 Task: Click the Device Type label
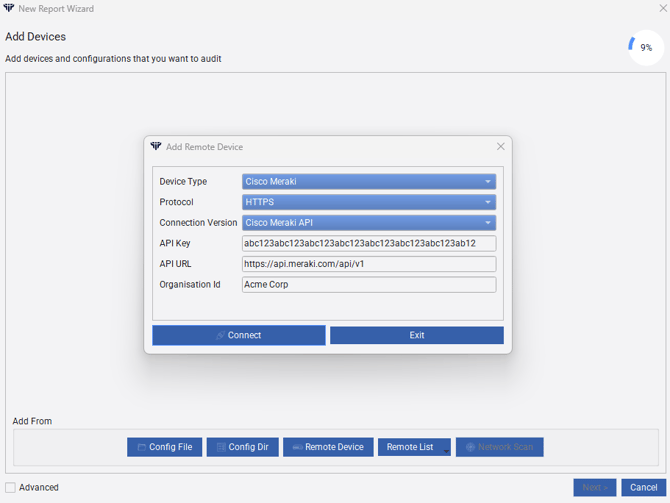(x=183, y=182)
